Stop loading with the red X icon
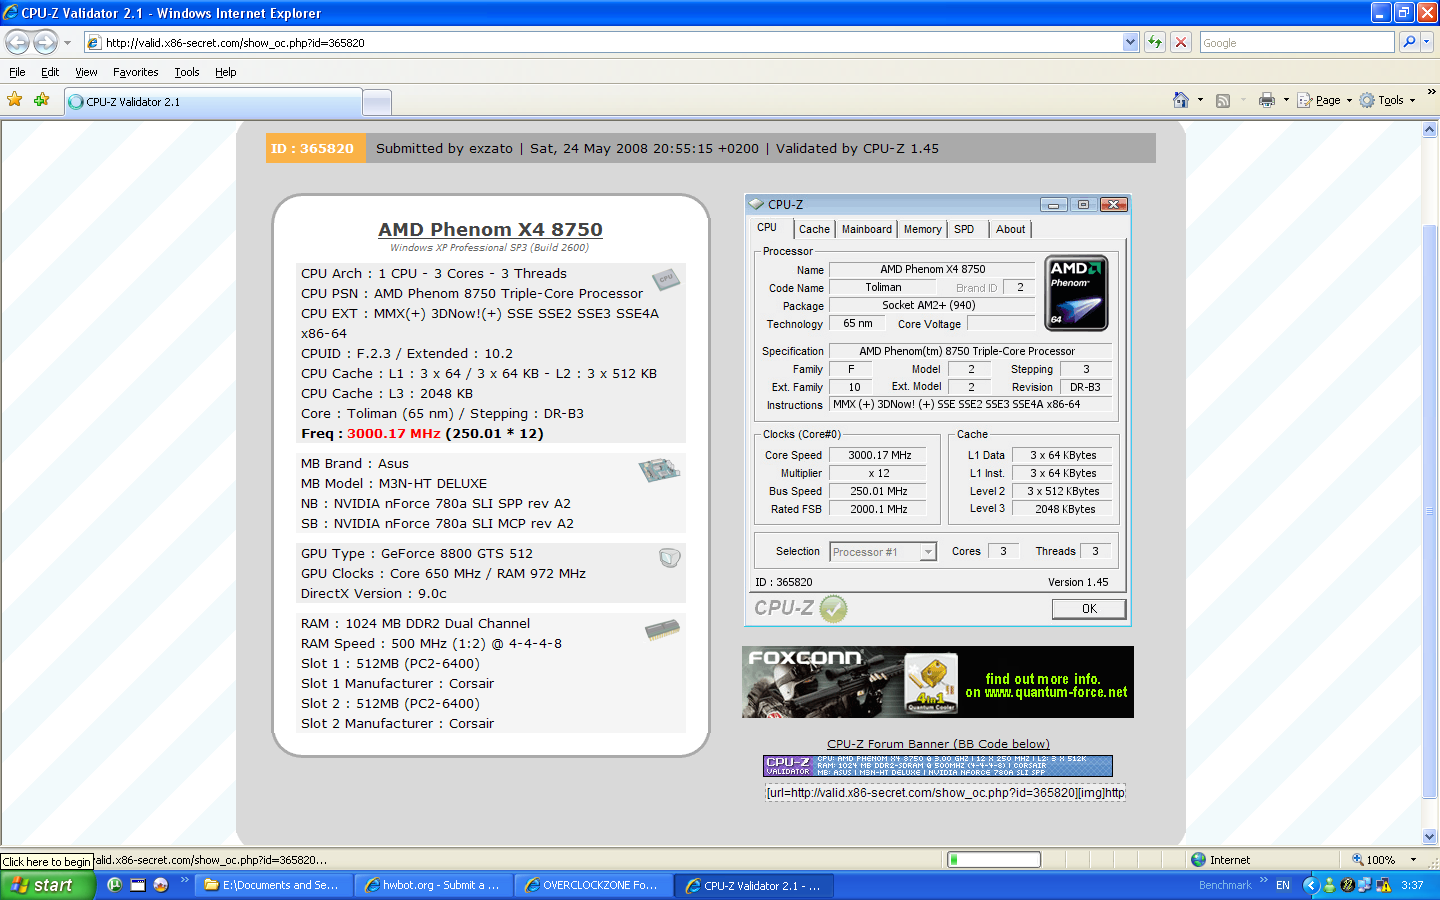This screenshot has width=1440, height=900. tap(1181, 42)
